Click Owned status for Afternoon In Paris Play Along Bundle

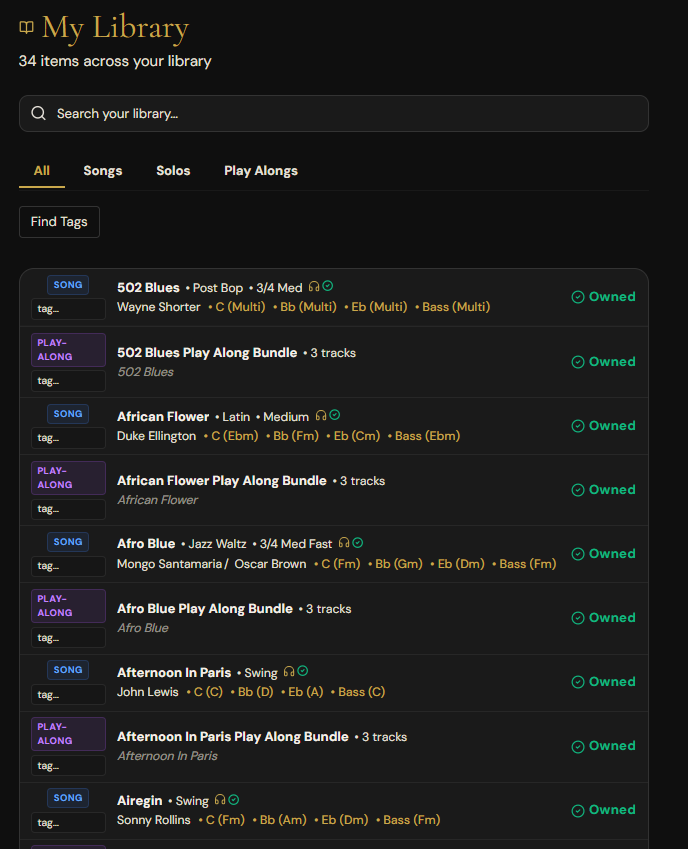coord(603,746)
